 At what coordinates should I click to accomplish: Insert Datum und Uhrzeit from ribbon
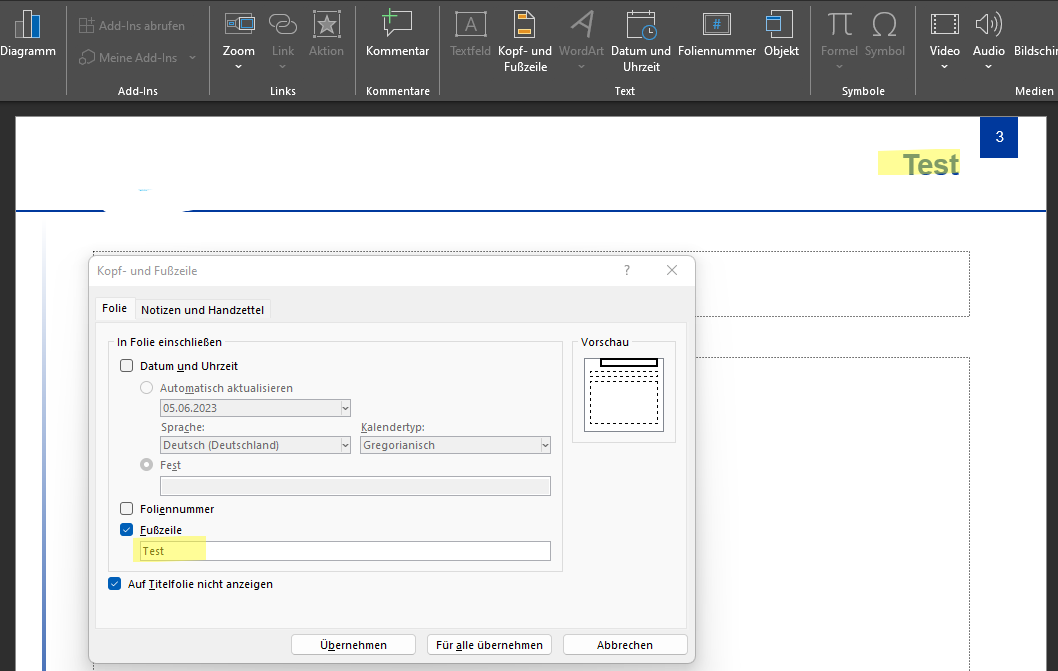[x=640, y=27]
